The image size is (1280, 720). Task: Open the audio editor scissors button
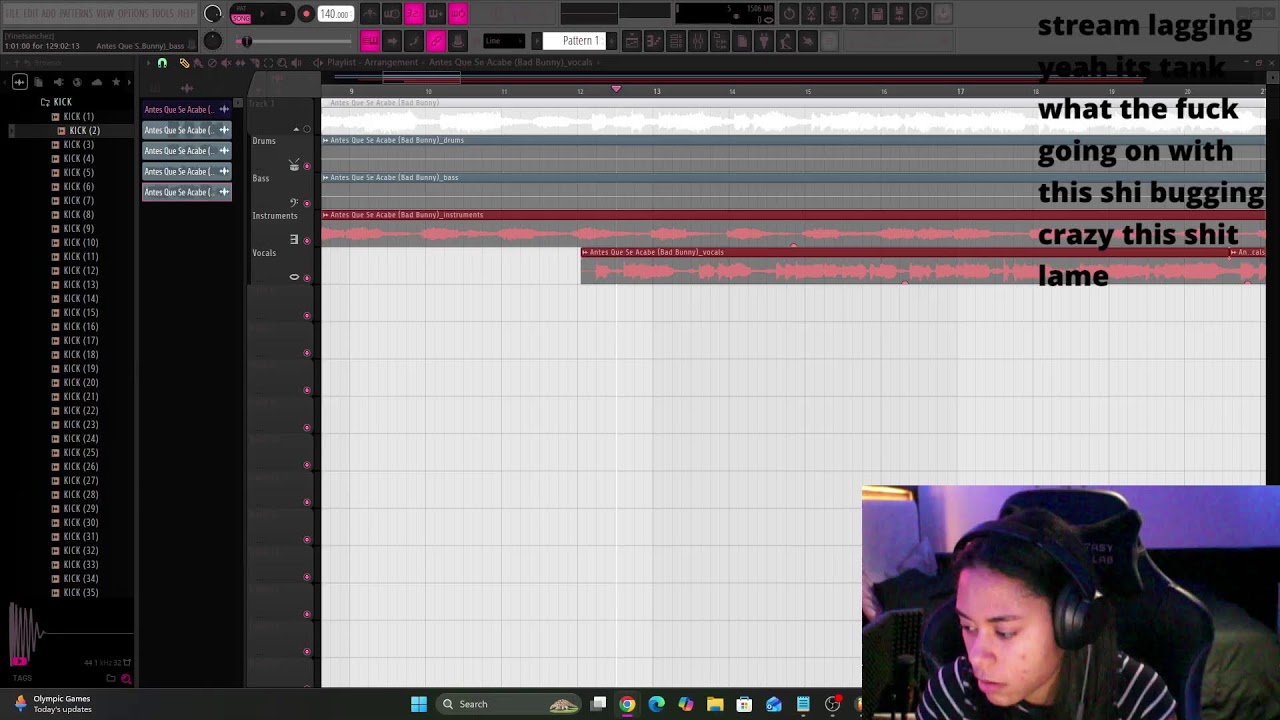point(811,14)
